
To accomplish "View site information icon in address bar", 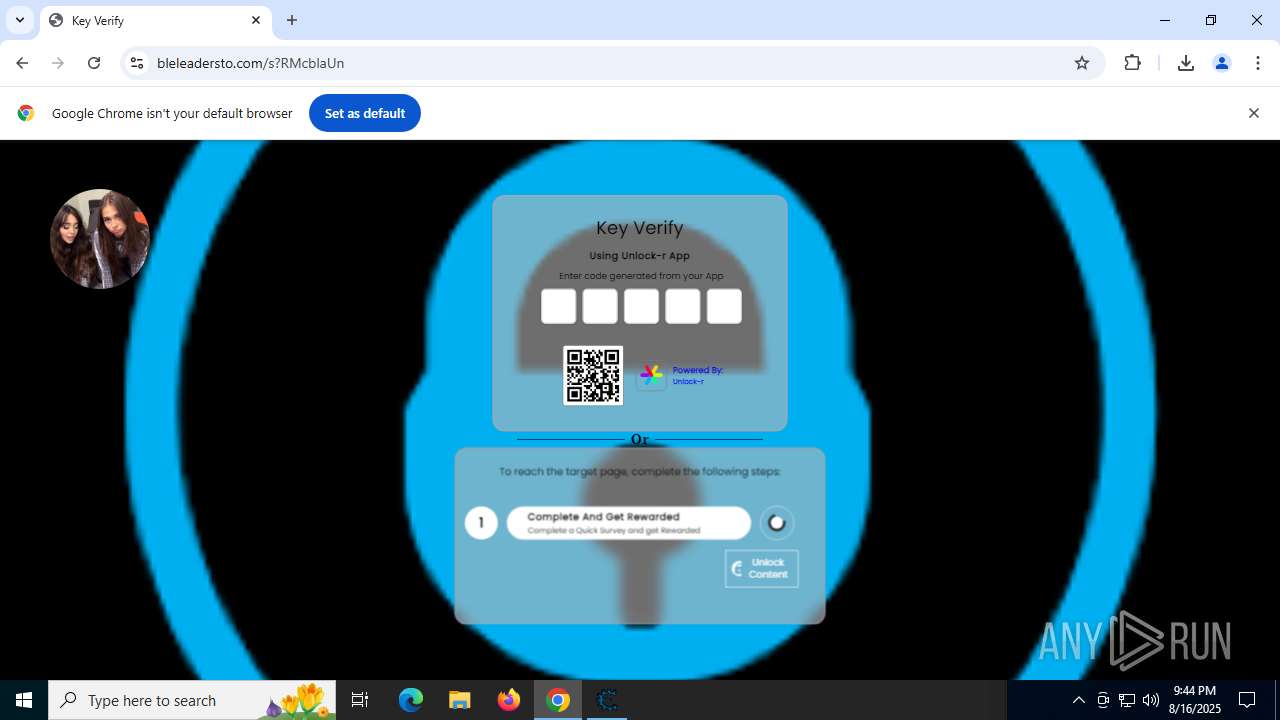I will [x=137, y=63].
